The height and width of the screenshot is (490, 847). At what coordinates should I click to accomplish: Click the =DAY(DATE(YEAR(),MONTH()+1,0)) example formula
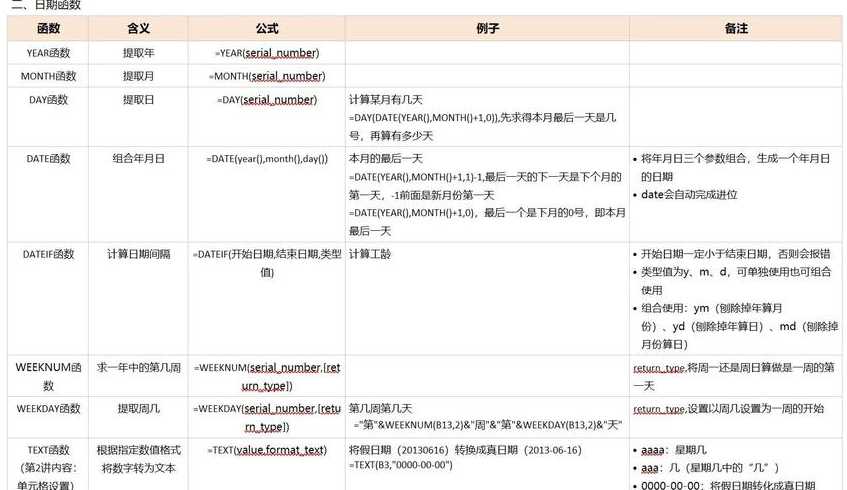pyautogui.click(x=424, y=118)
